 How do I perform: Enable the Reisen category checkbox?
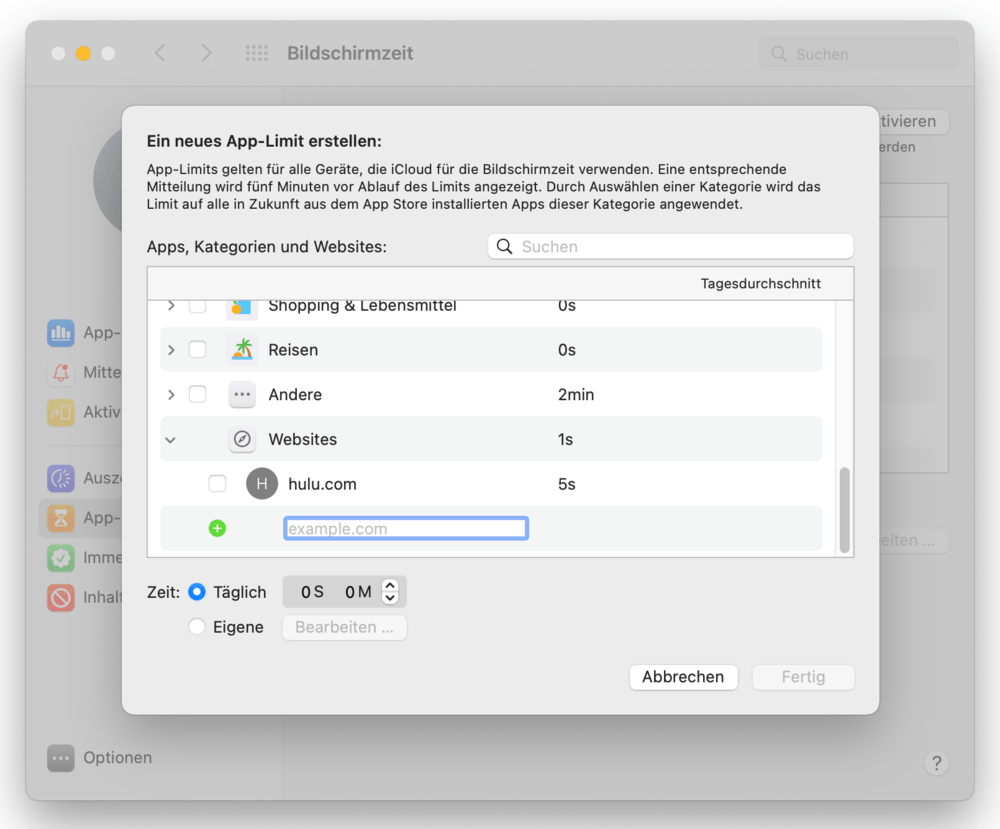click(198, 350)
